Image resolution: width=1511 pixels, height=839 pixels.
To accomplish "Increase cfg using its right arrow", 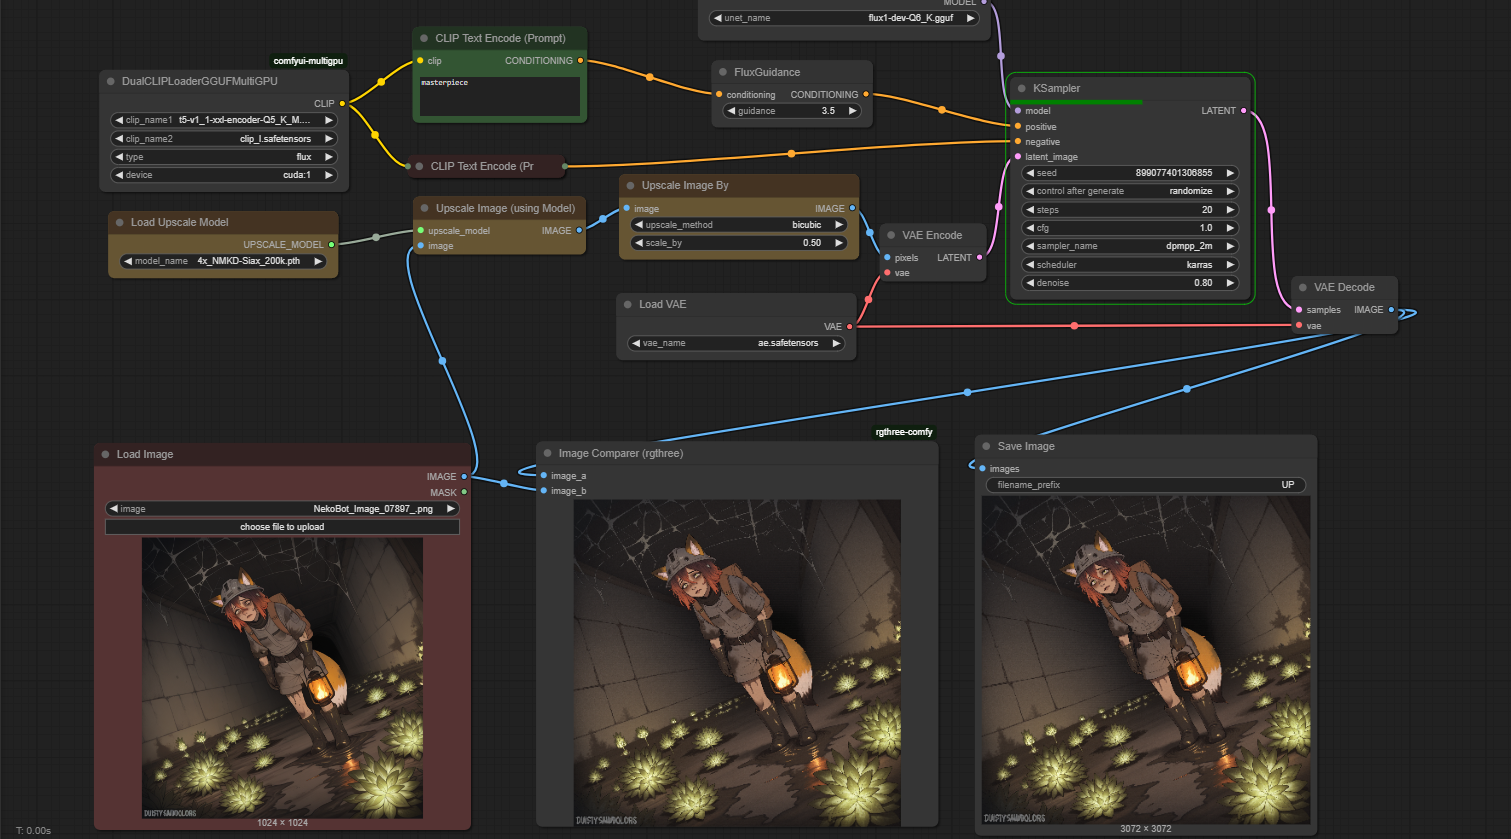I will (1231, 228).
